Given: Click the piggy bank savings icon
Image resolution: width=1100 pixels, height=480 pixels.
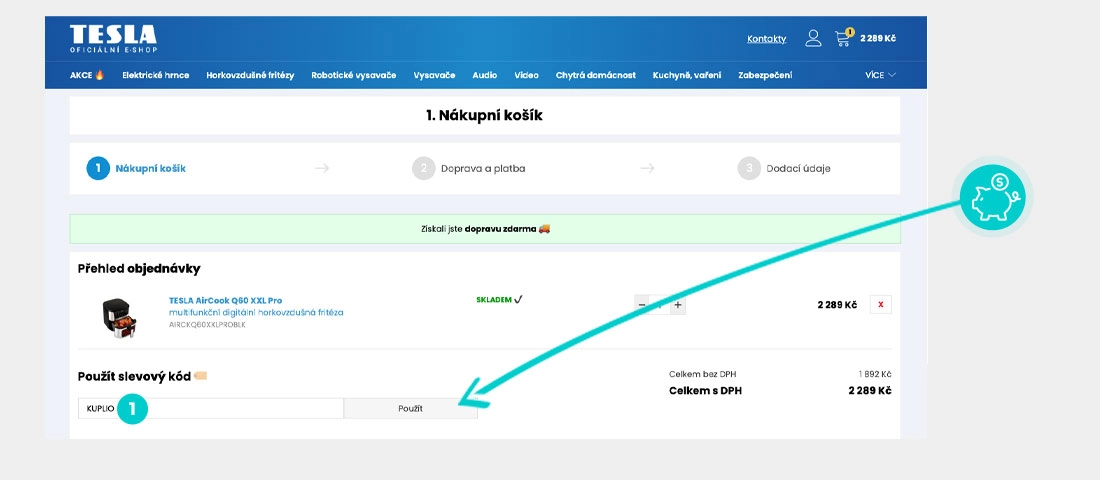Looking at the screenshot, I should (x=991, y=198).
